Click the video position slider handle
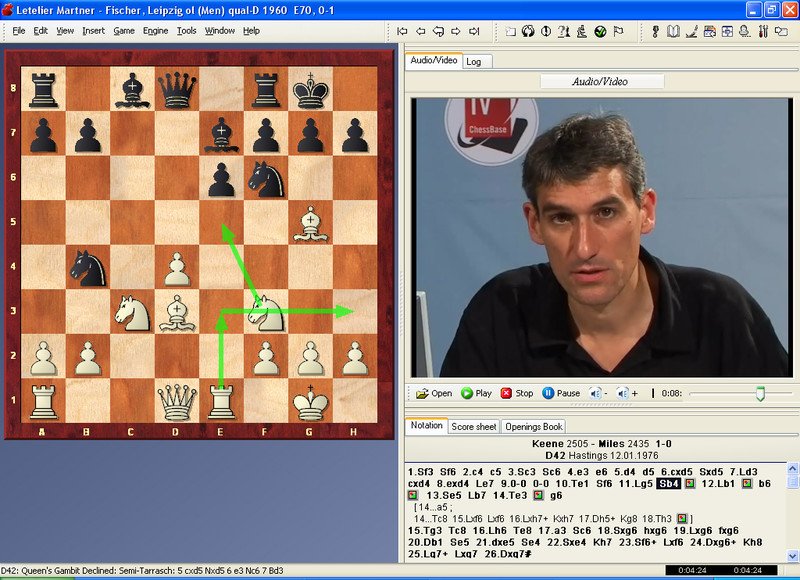This screenshot has width=800, height=580. (x=760, y=393)
